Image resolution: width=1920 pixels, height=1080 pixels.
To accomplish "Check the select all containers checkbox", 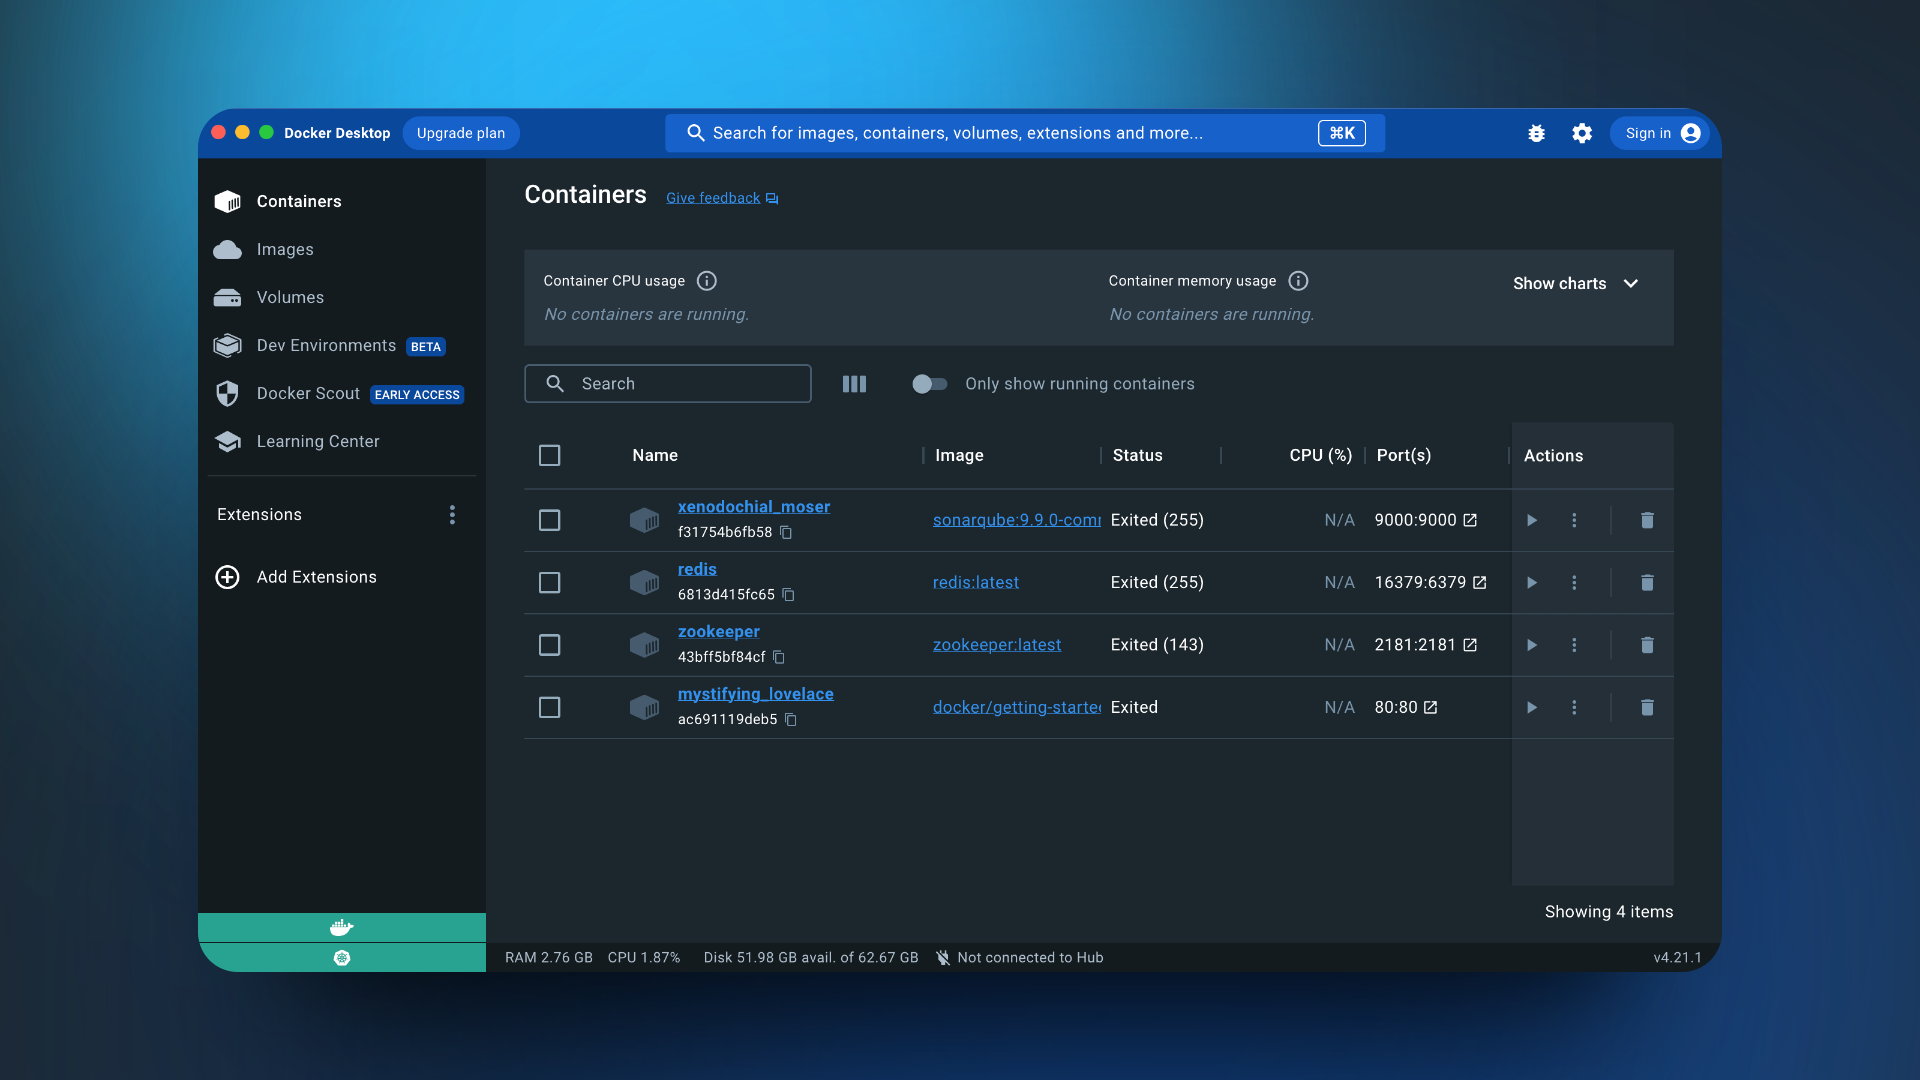I will point(549,455).
